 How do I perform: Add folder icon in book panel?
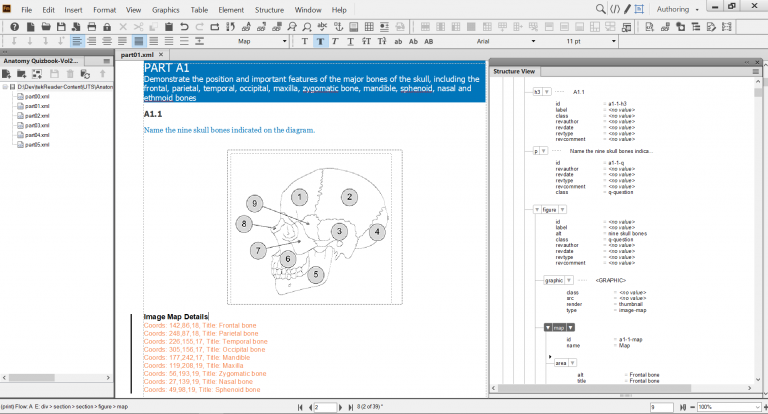22,74
